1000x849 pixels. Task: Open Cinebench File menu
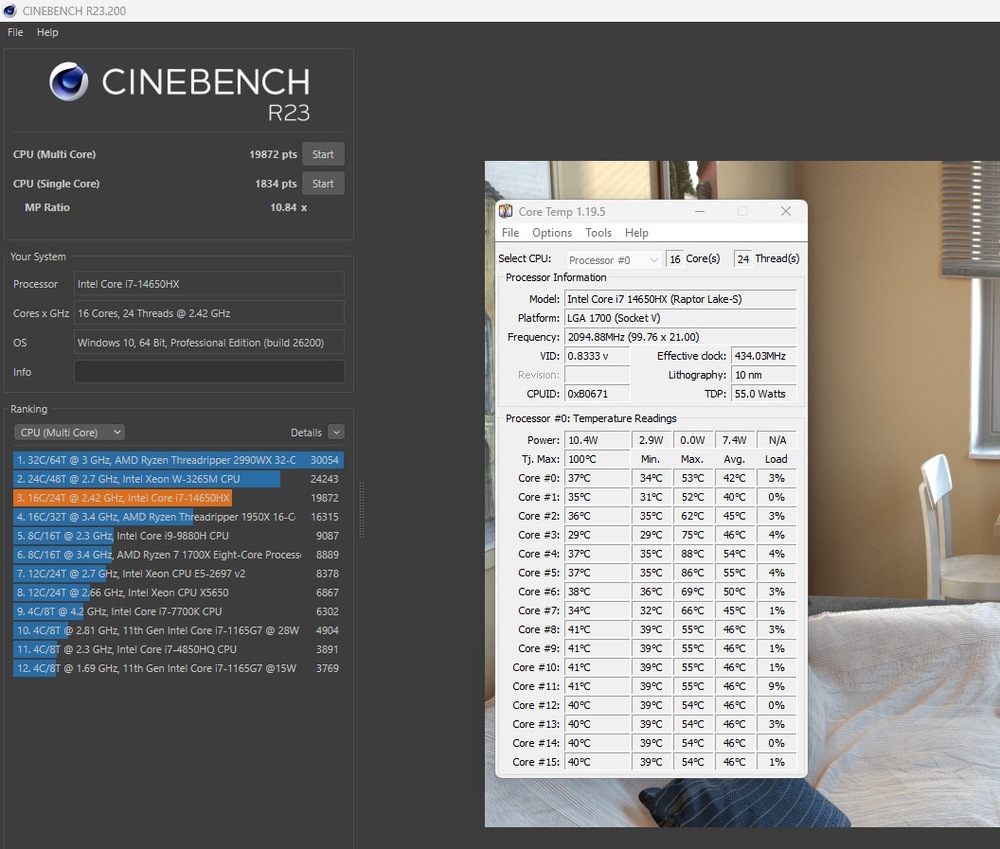pos(15,32)
